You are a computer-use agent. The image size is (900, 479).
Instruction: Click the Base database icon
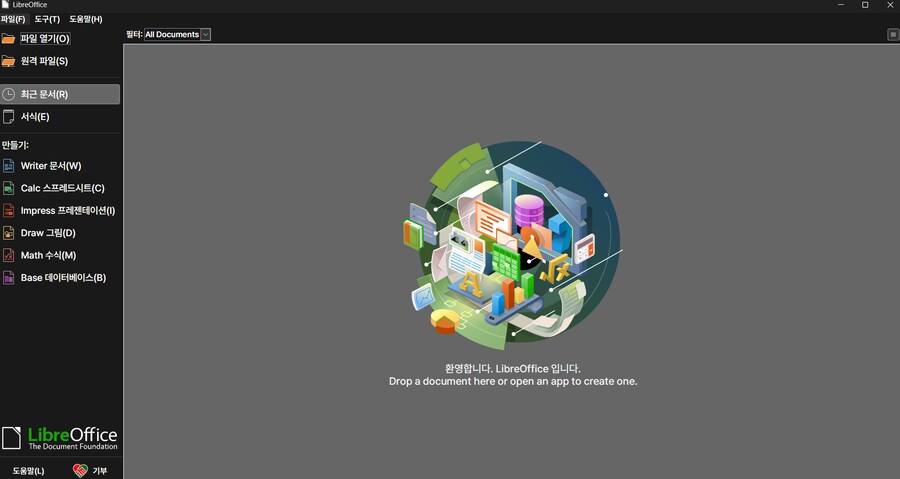(x=9, y=278)
